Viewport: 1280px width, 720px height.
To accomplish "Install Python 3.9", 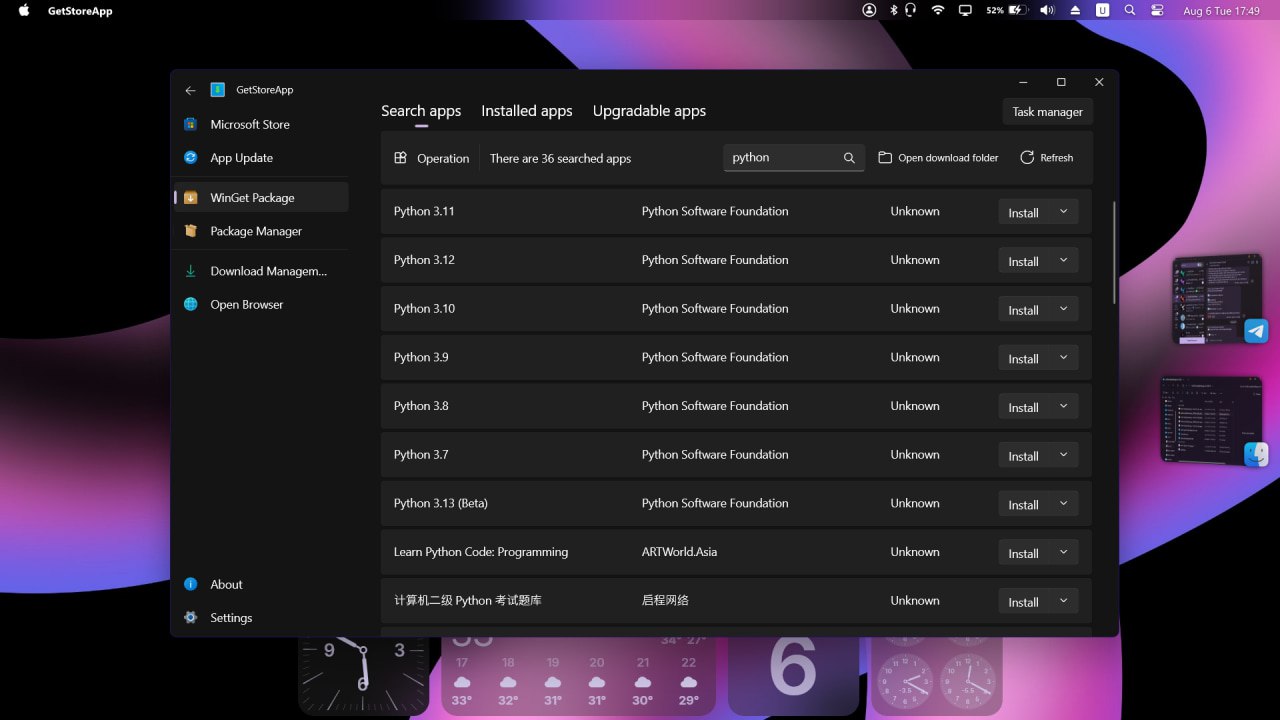I will coord(1023,359).
